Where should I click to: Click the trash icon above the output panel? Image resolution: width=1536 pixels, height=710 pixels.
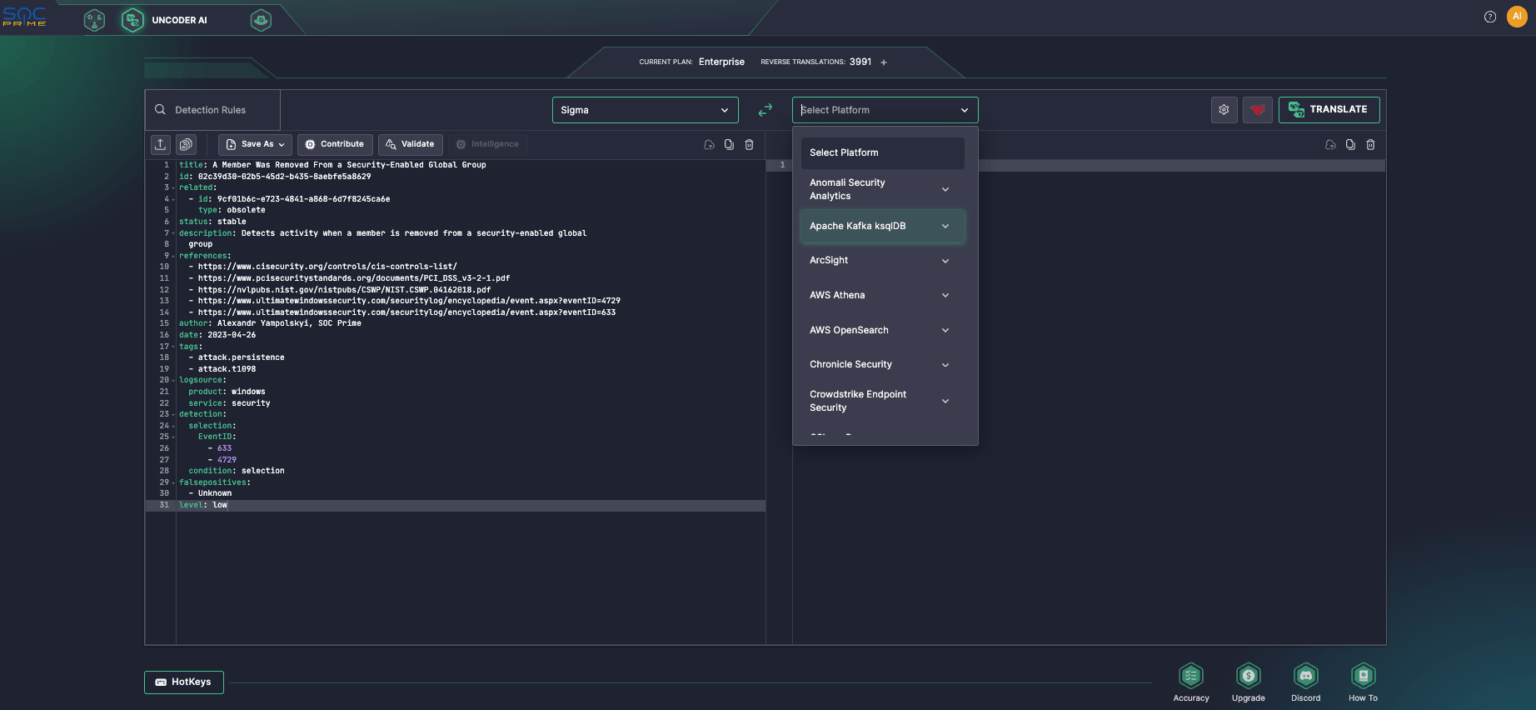coord(1370,144)
